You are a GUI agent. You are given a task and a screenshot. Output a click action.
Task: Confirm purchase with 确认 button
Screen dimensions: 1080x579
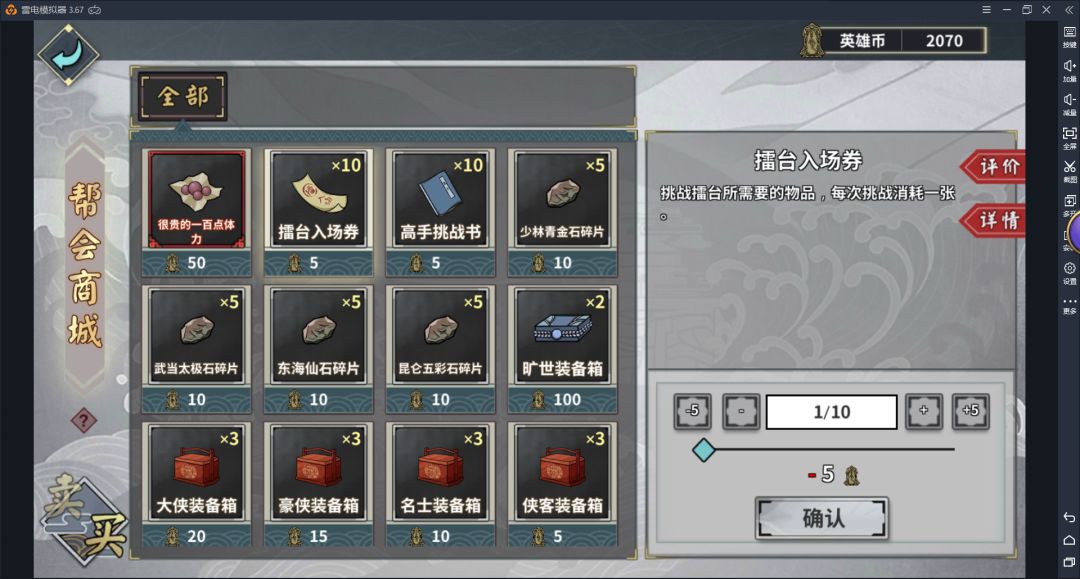coord(822,518)
